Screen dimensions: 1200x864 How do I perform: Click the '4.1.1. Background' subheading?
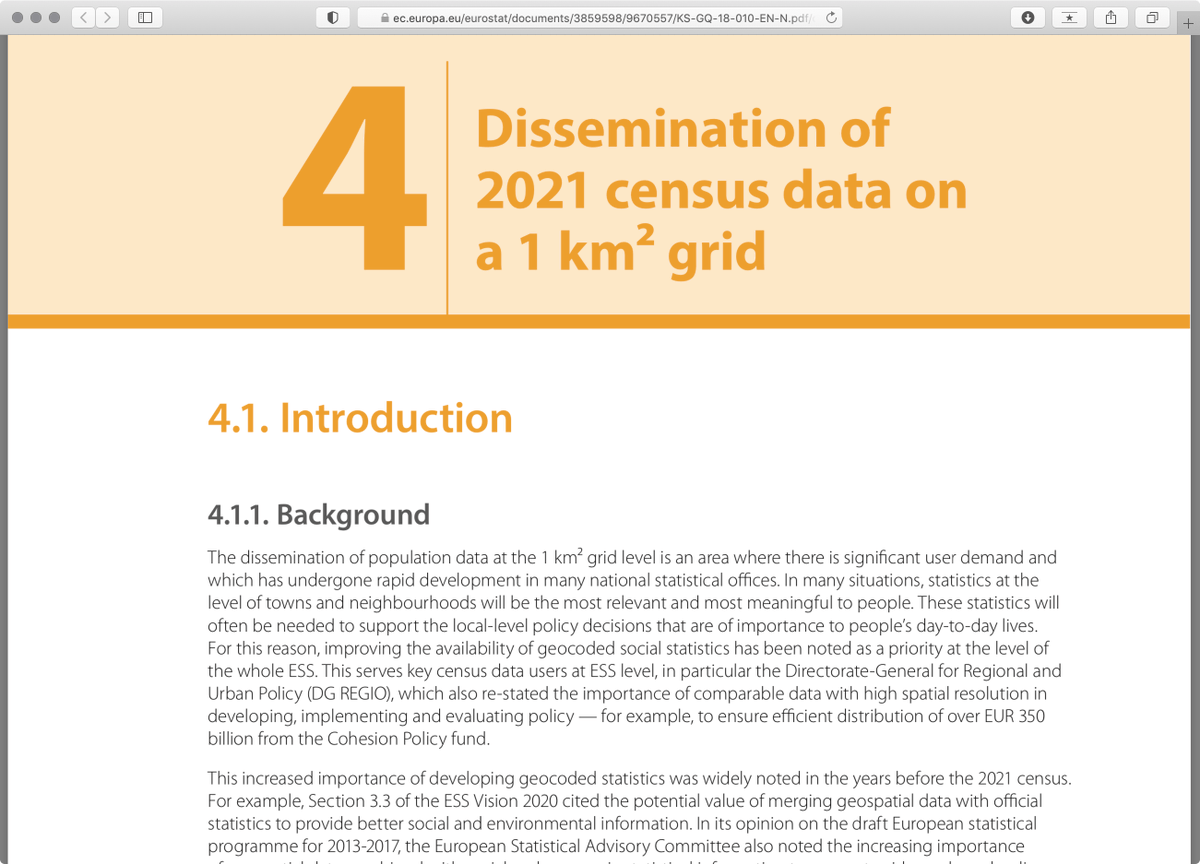(x=318, y=514)
